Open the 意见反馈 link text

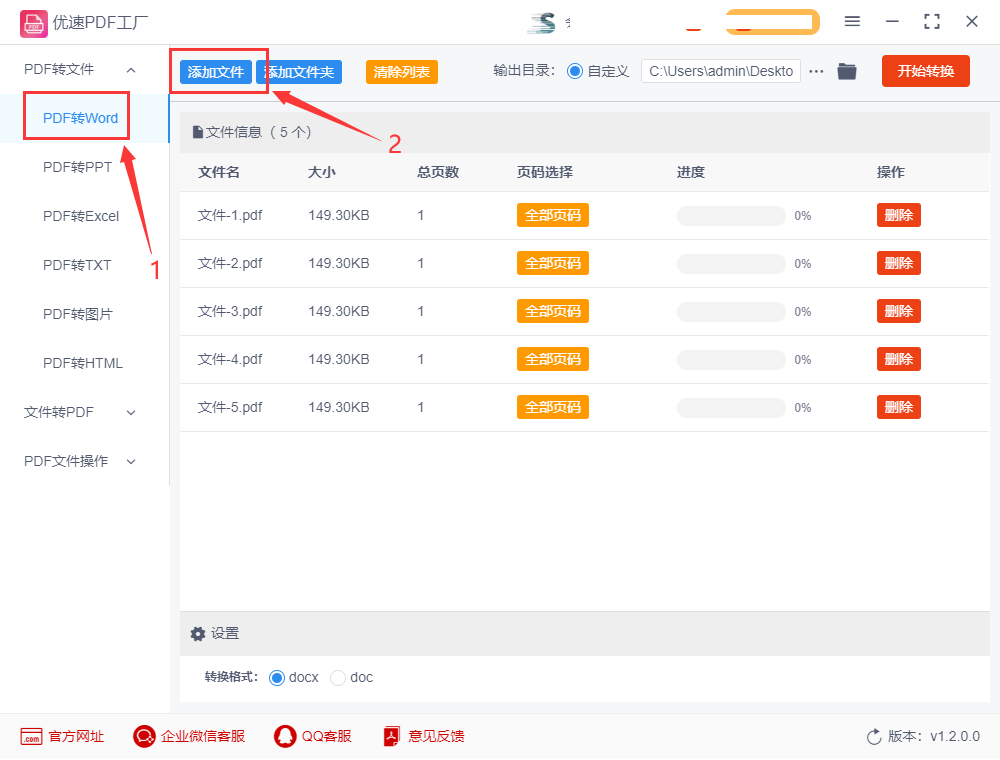pyautogui.click(x=436, y=736)
